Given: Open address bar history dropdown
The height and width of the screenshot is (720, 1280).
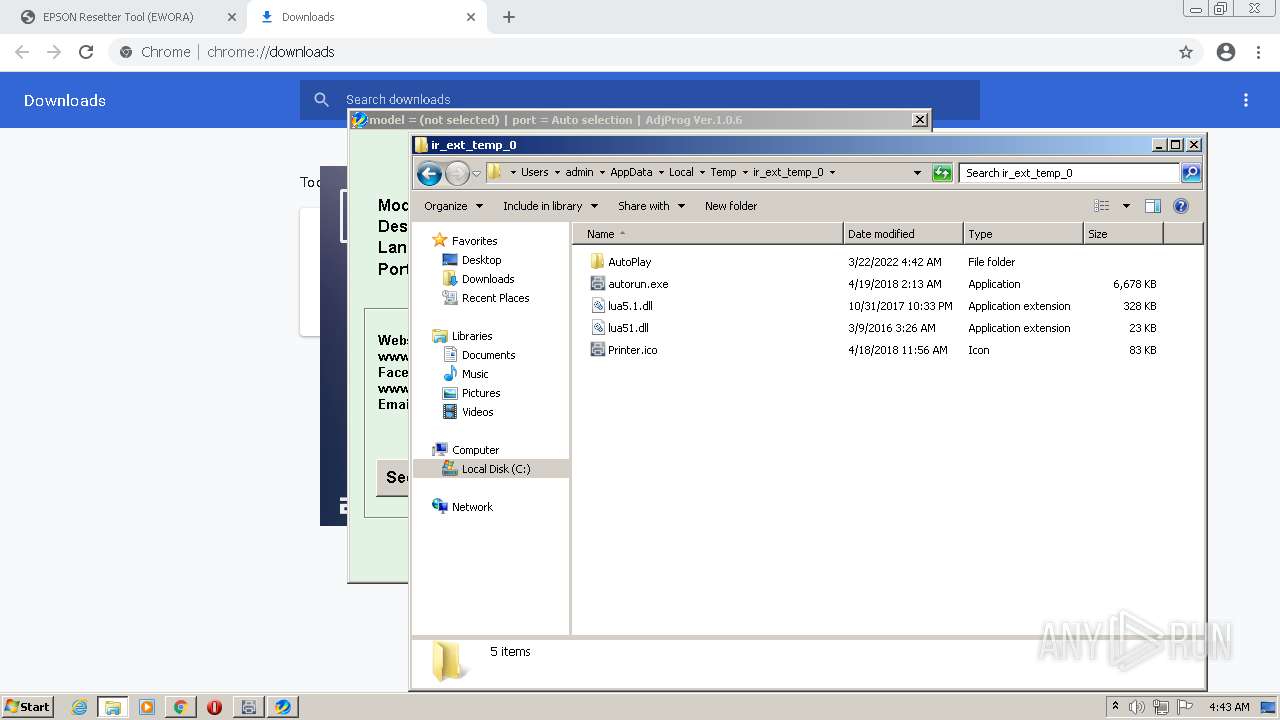Looking at the screenshot, I should click(x=917, y=172).
